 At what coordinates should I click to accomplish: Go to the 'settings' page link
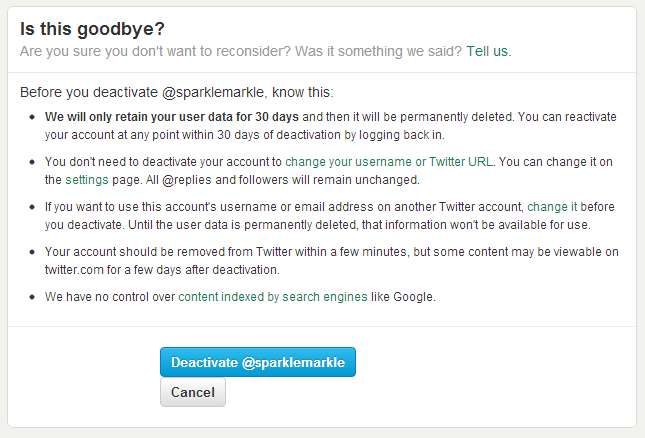point(86,180)
